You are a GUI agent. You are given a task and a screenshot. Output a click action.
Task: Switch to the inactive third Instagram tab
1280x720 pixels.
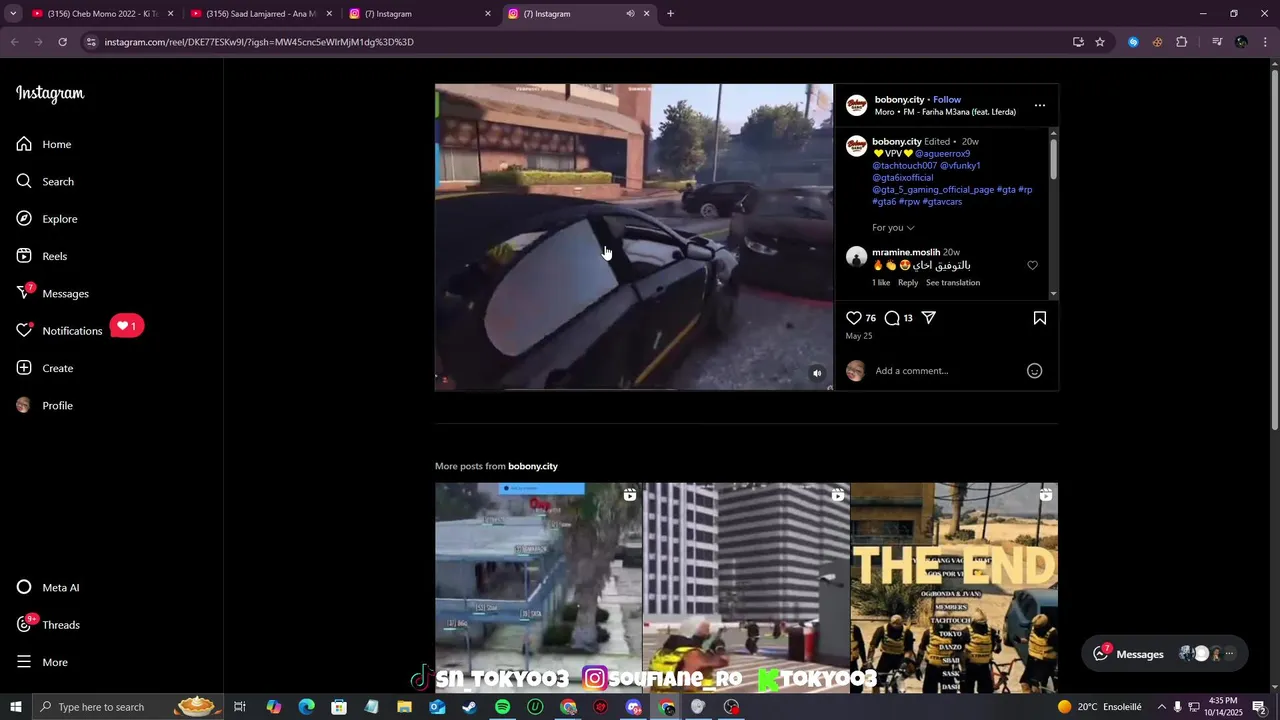point(420,14)
